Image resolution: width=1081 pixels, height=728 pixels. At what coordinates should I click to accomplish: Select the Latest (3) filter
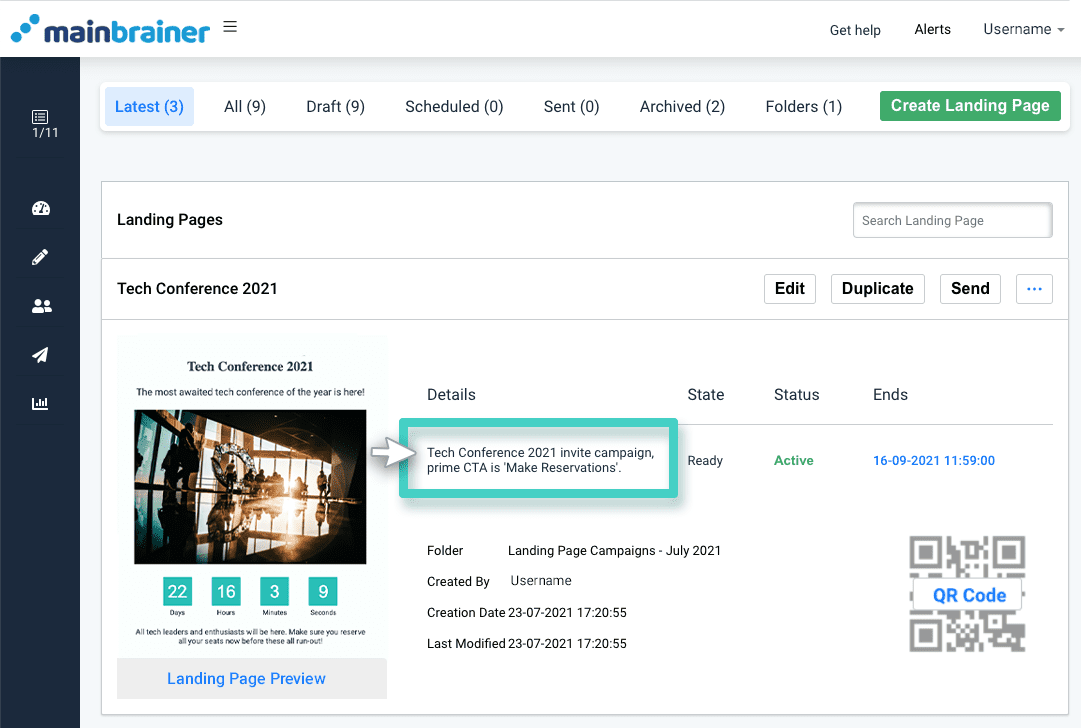pos(149,106)
